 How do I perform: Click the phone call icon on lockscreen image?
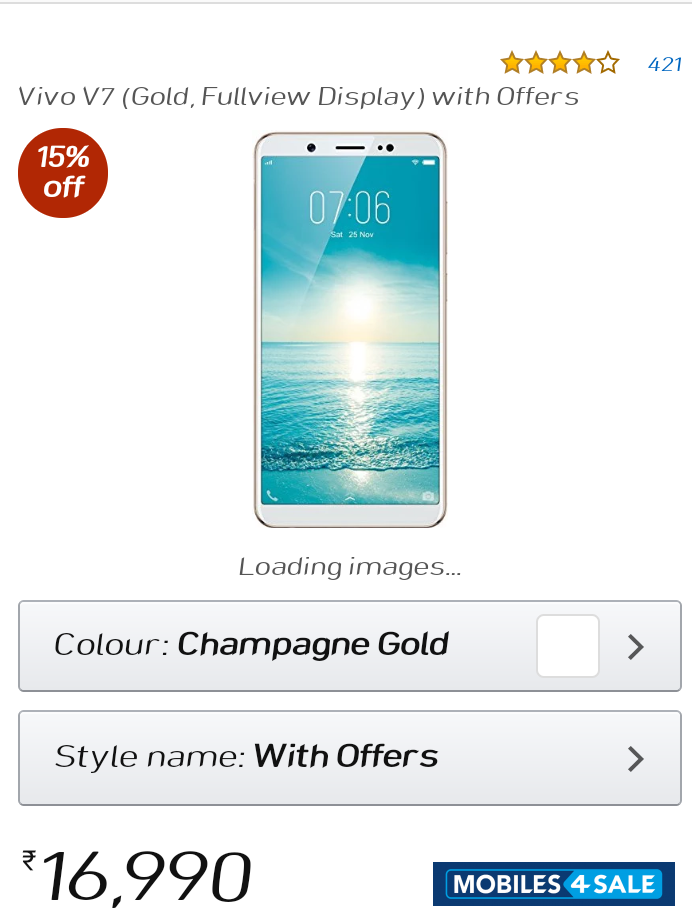pos(272,496)
